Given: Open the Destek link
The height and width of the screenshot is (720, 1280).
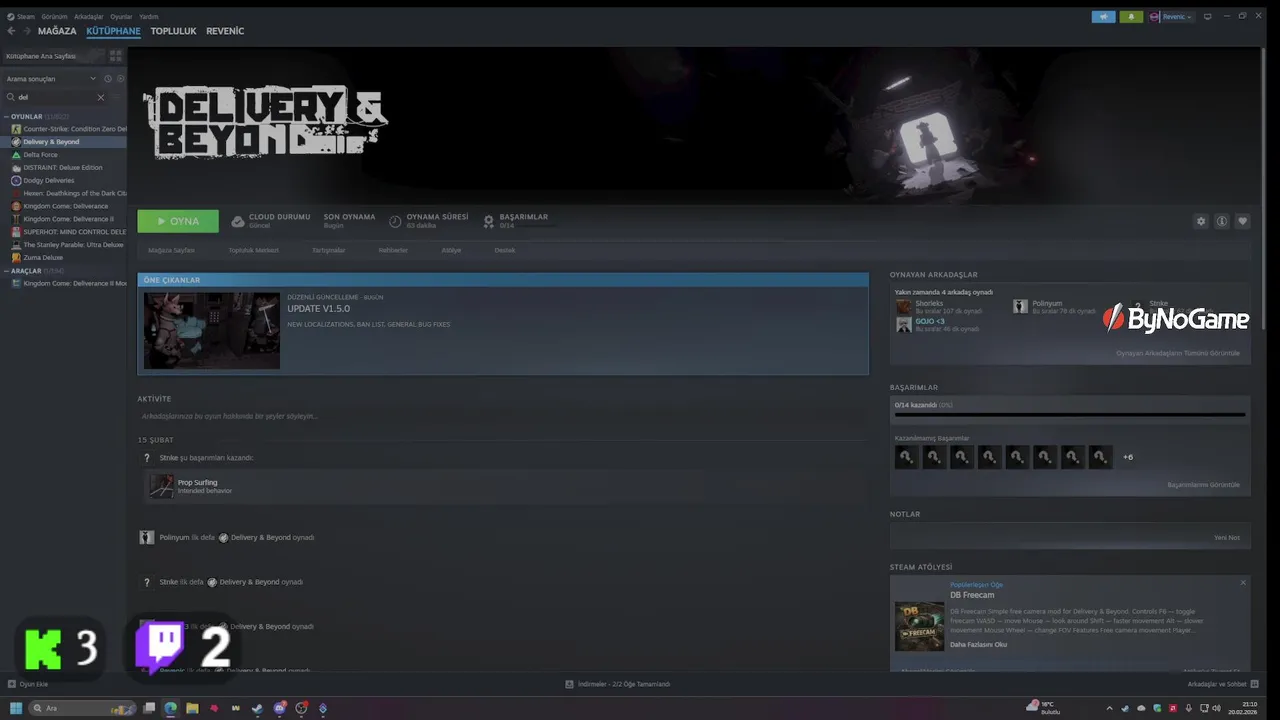Looking at the screenshot, I should [505, 250].
